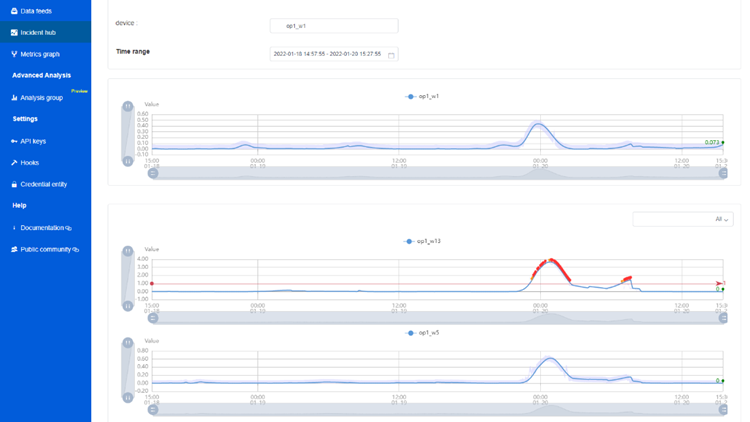Click right handle of op1_w5 time slider

(723, 410)
